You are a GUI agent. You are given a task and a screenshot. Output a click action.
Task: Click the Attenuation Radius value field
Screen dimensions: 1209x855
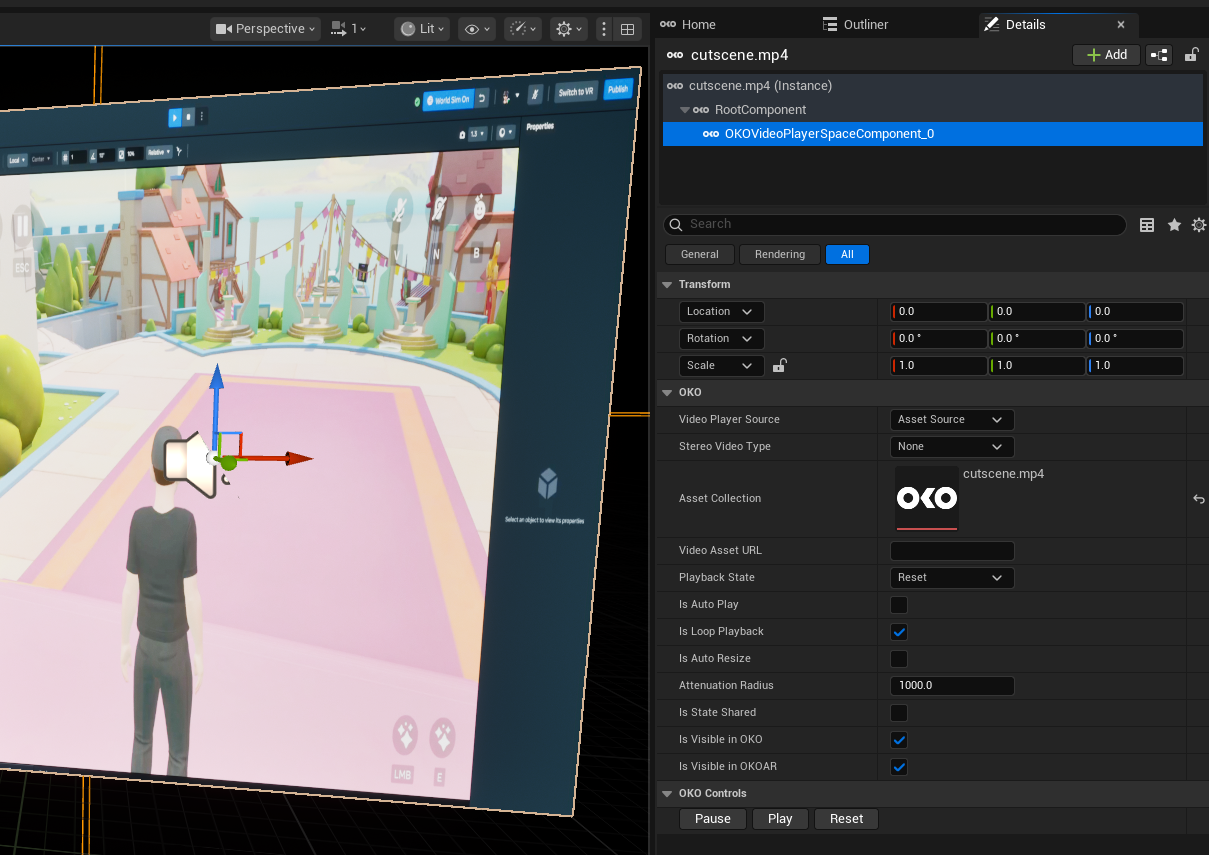[952, 686]
